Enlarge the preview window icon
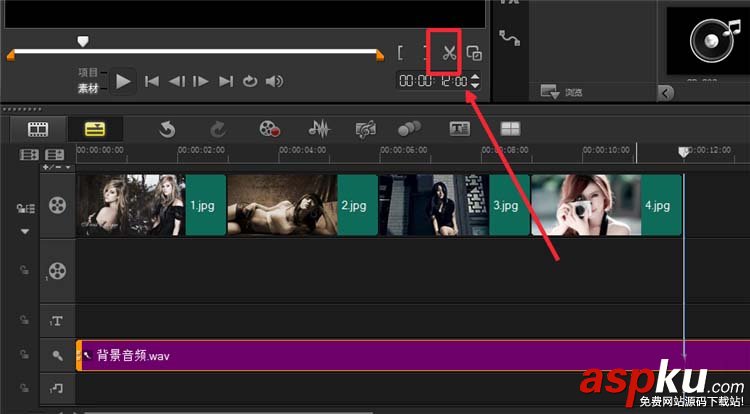The image size is (750, 414). (x=474, y=53)
